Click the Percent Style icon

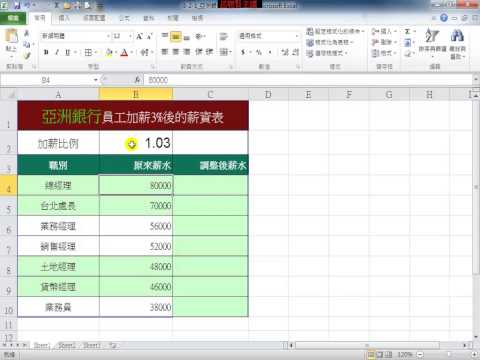click(x=259, y=52)
